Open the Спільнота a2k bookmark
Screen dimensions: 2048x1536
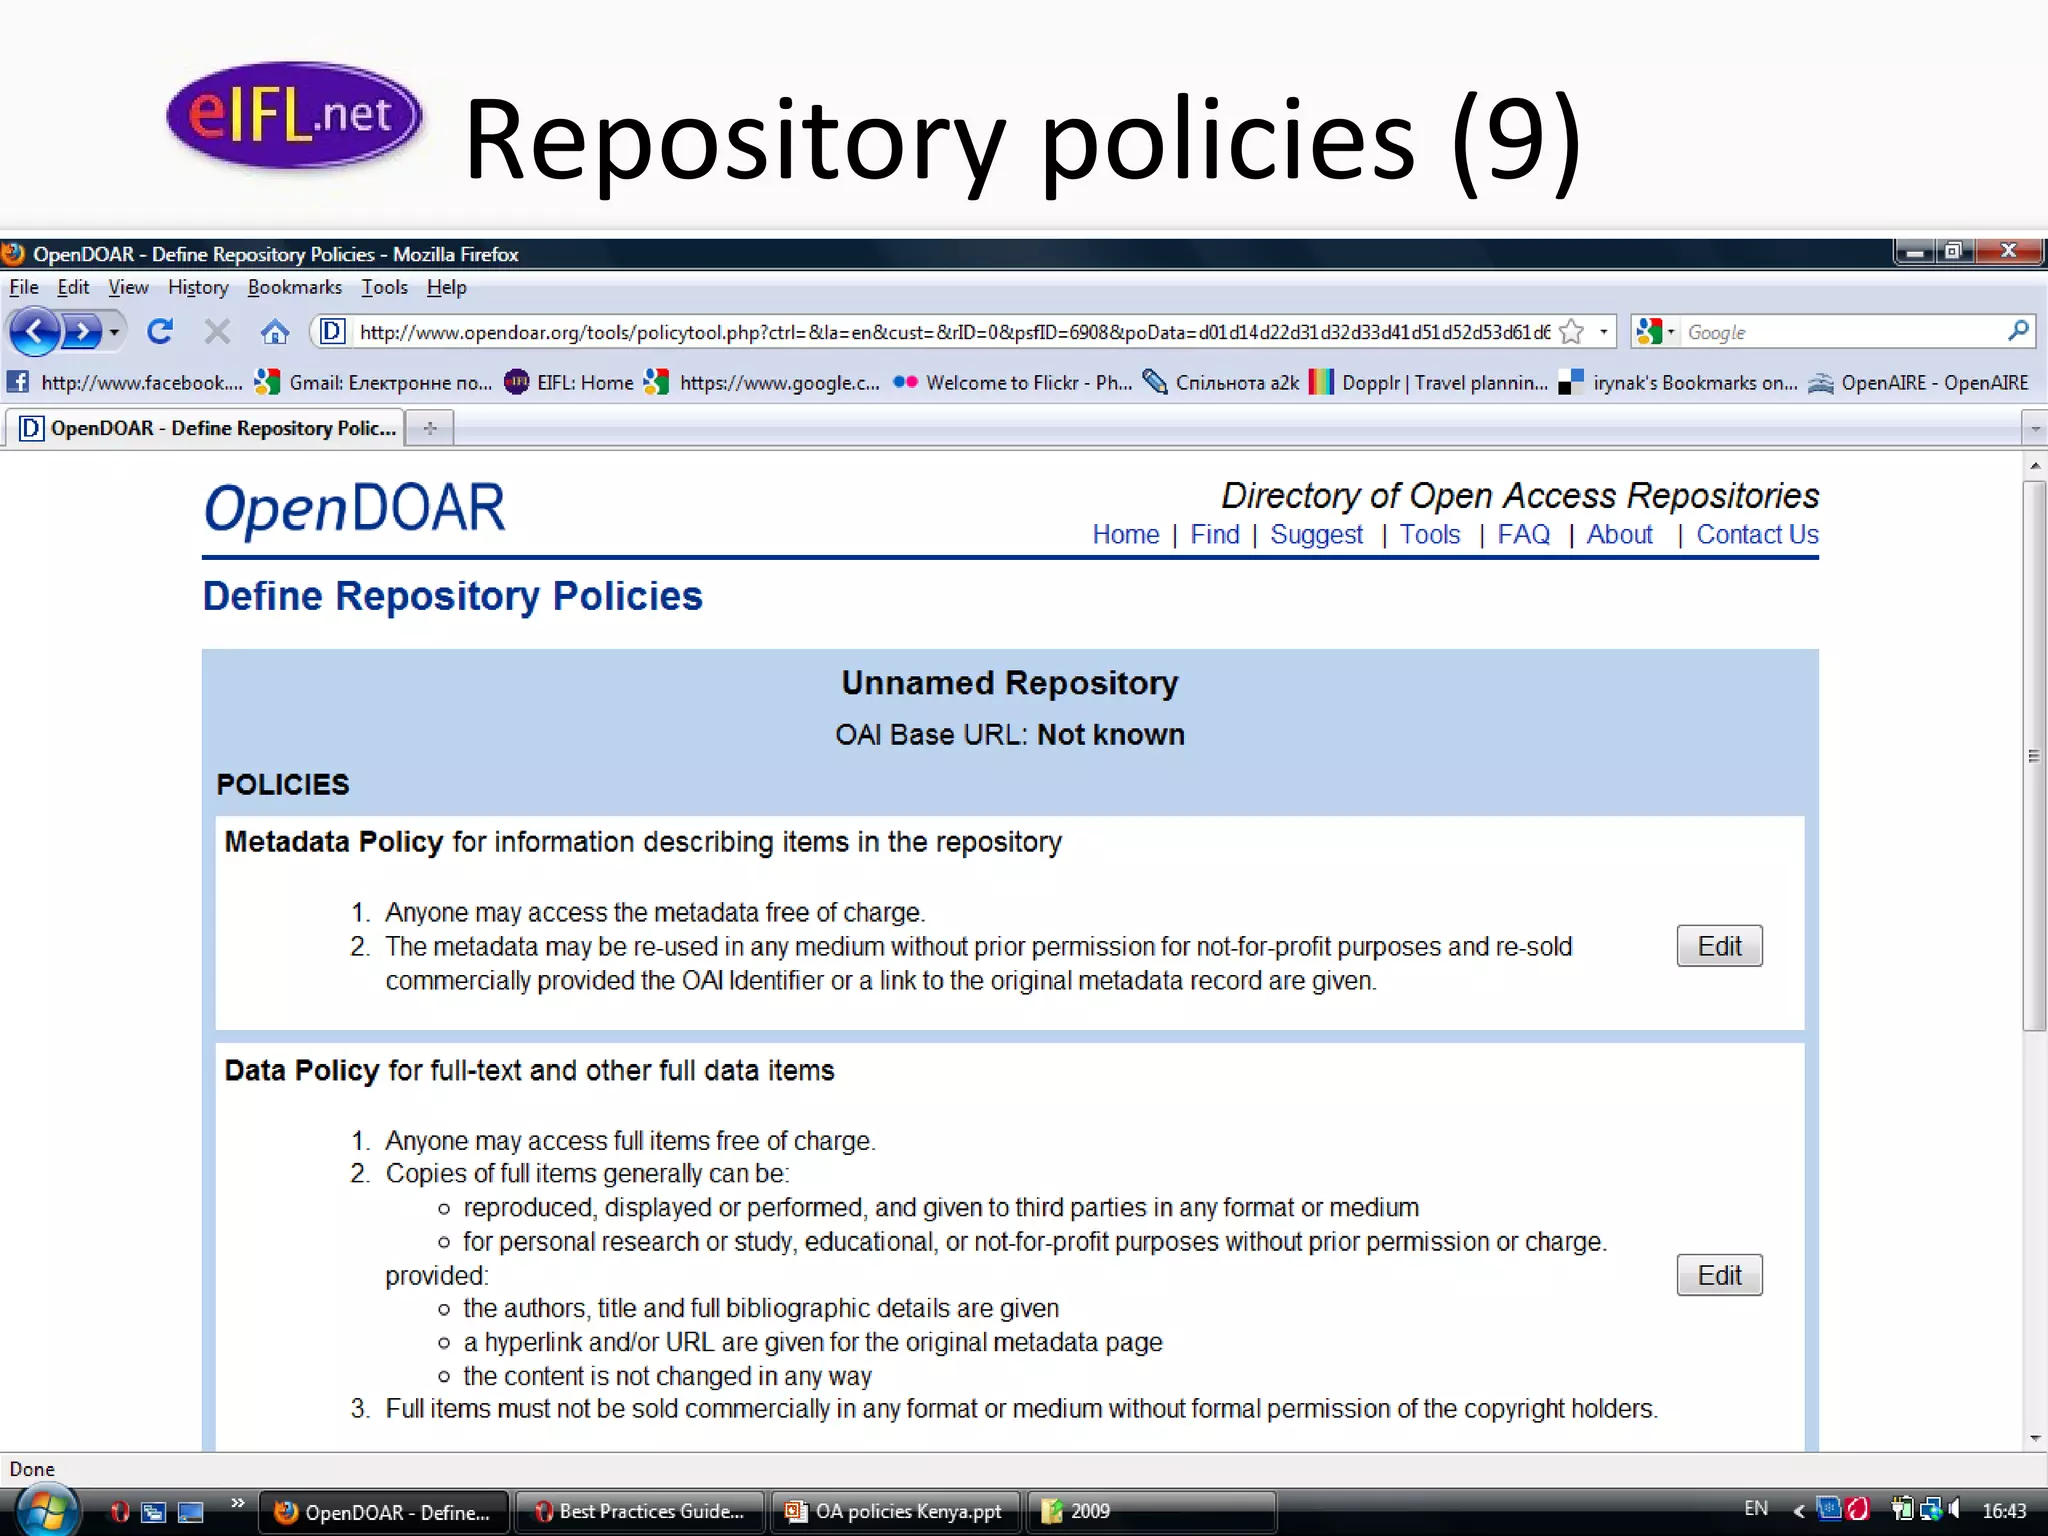[1221, 382]
